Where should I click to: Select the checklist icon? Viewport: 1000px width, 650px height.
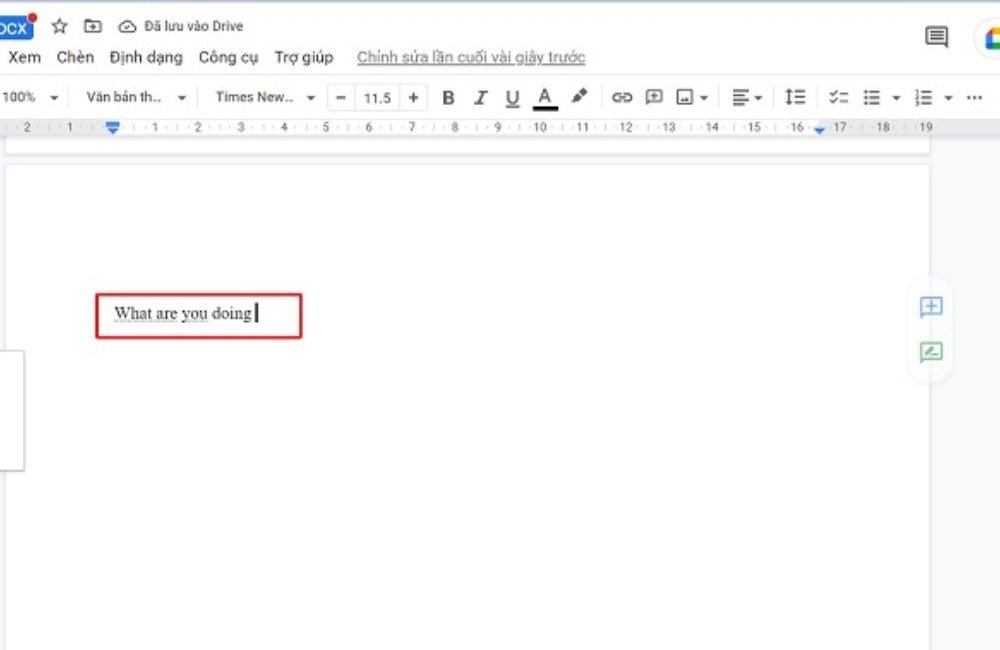click(x=840, y=97)
